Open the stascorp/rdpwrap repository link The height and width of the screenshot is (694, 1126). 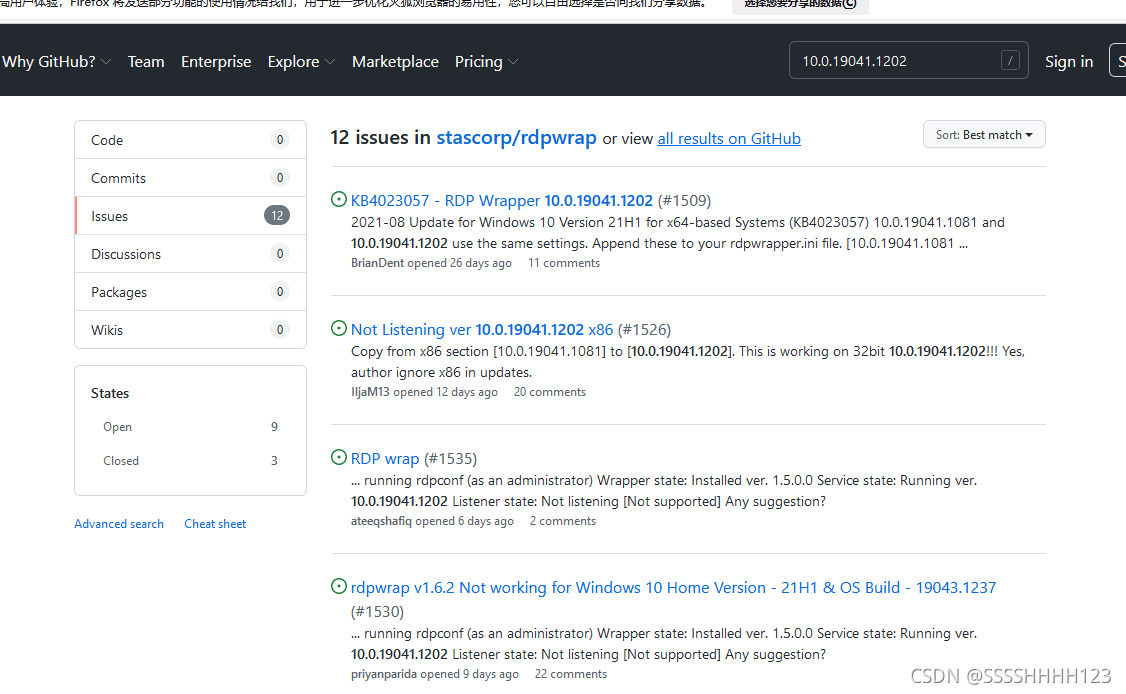(x=516, y=137)
